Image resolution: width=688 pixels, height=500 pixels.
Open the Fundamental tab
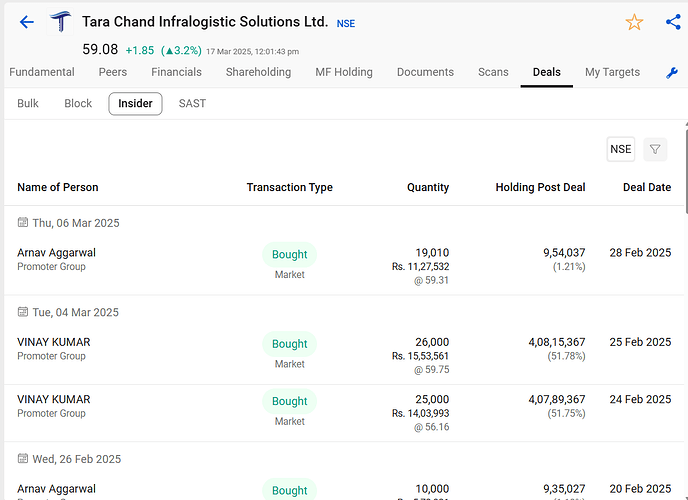click(x=42, y=72)
